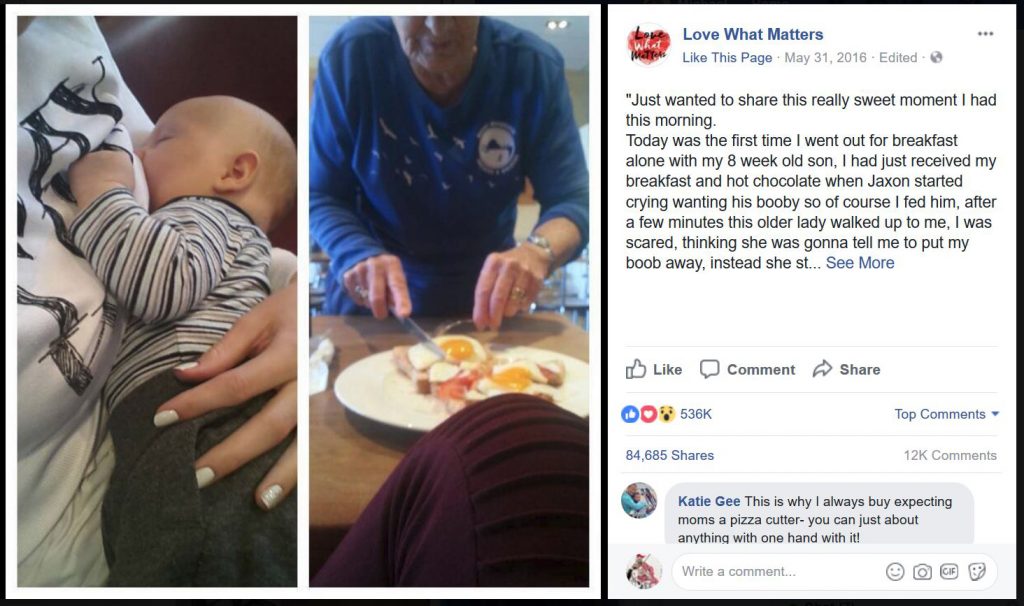Open the Love What Matters page name
This screenshot has height=606, width=1024.
(x=752, y=34)
